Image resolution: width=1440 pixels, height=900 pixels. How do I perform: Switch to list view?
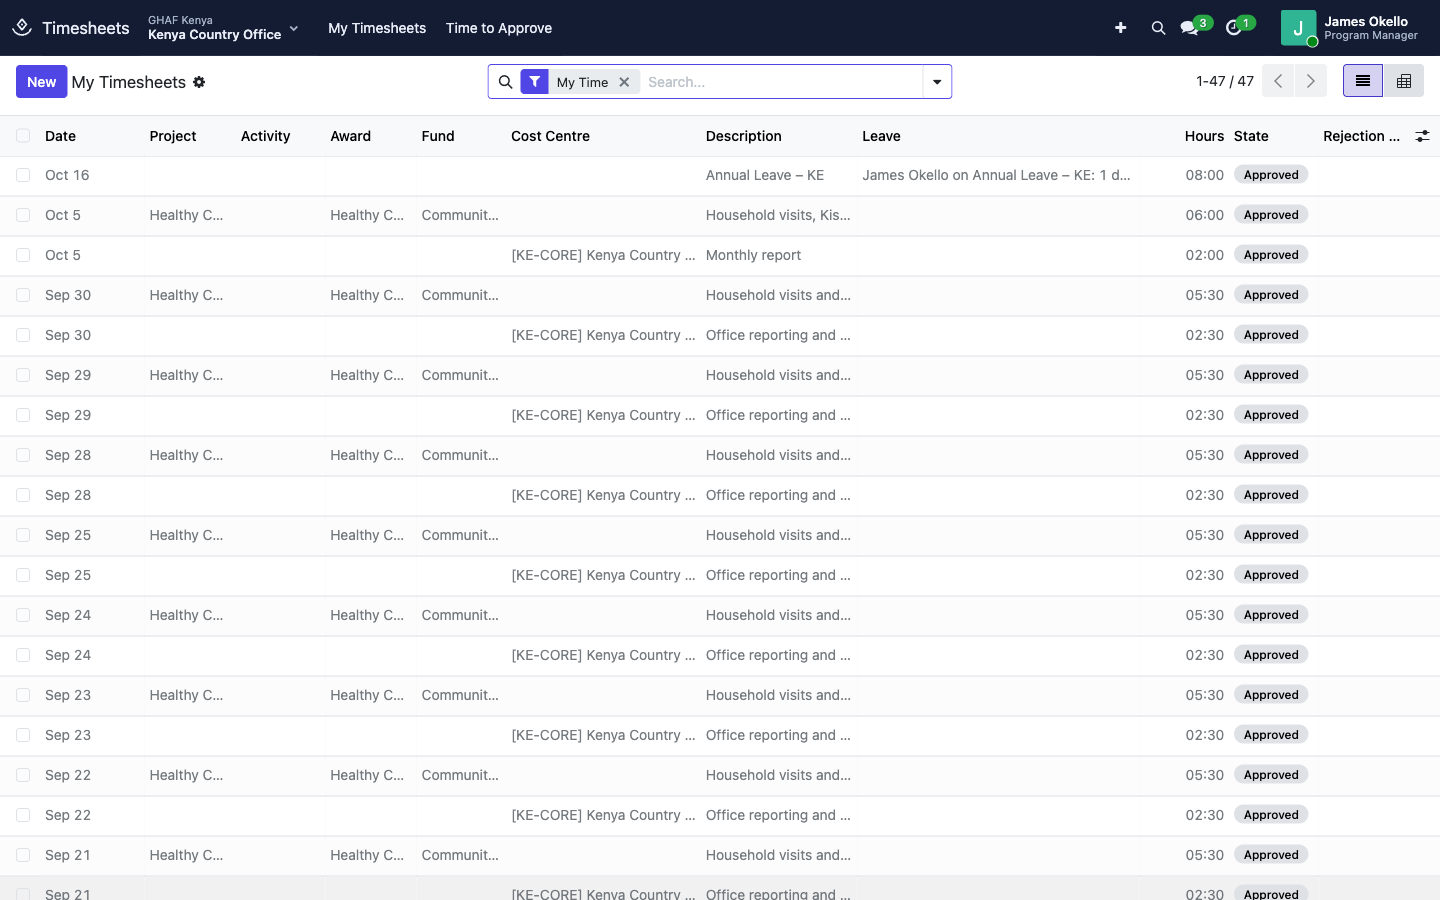1363,81
